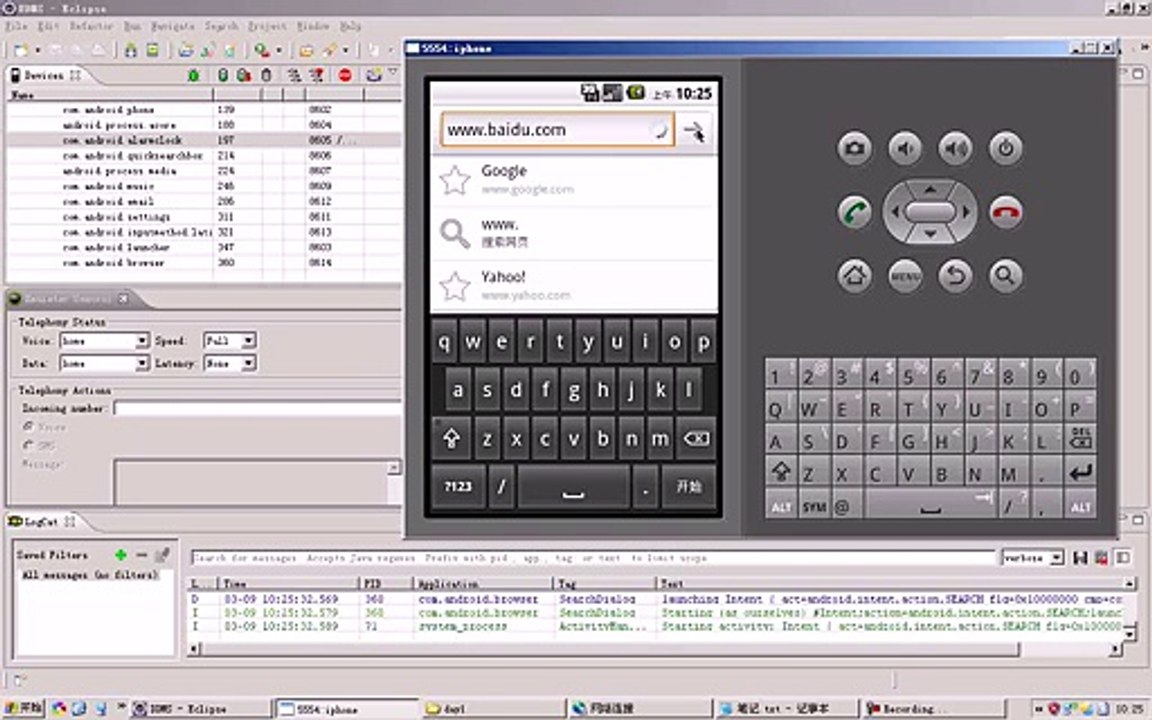Open the File menu in Eclipse
This screenshot has width=1152, height=720.
[x=16, y=26]
